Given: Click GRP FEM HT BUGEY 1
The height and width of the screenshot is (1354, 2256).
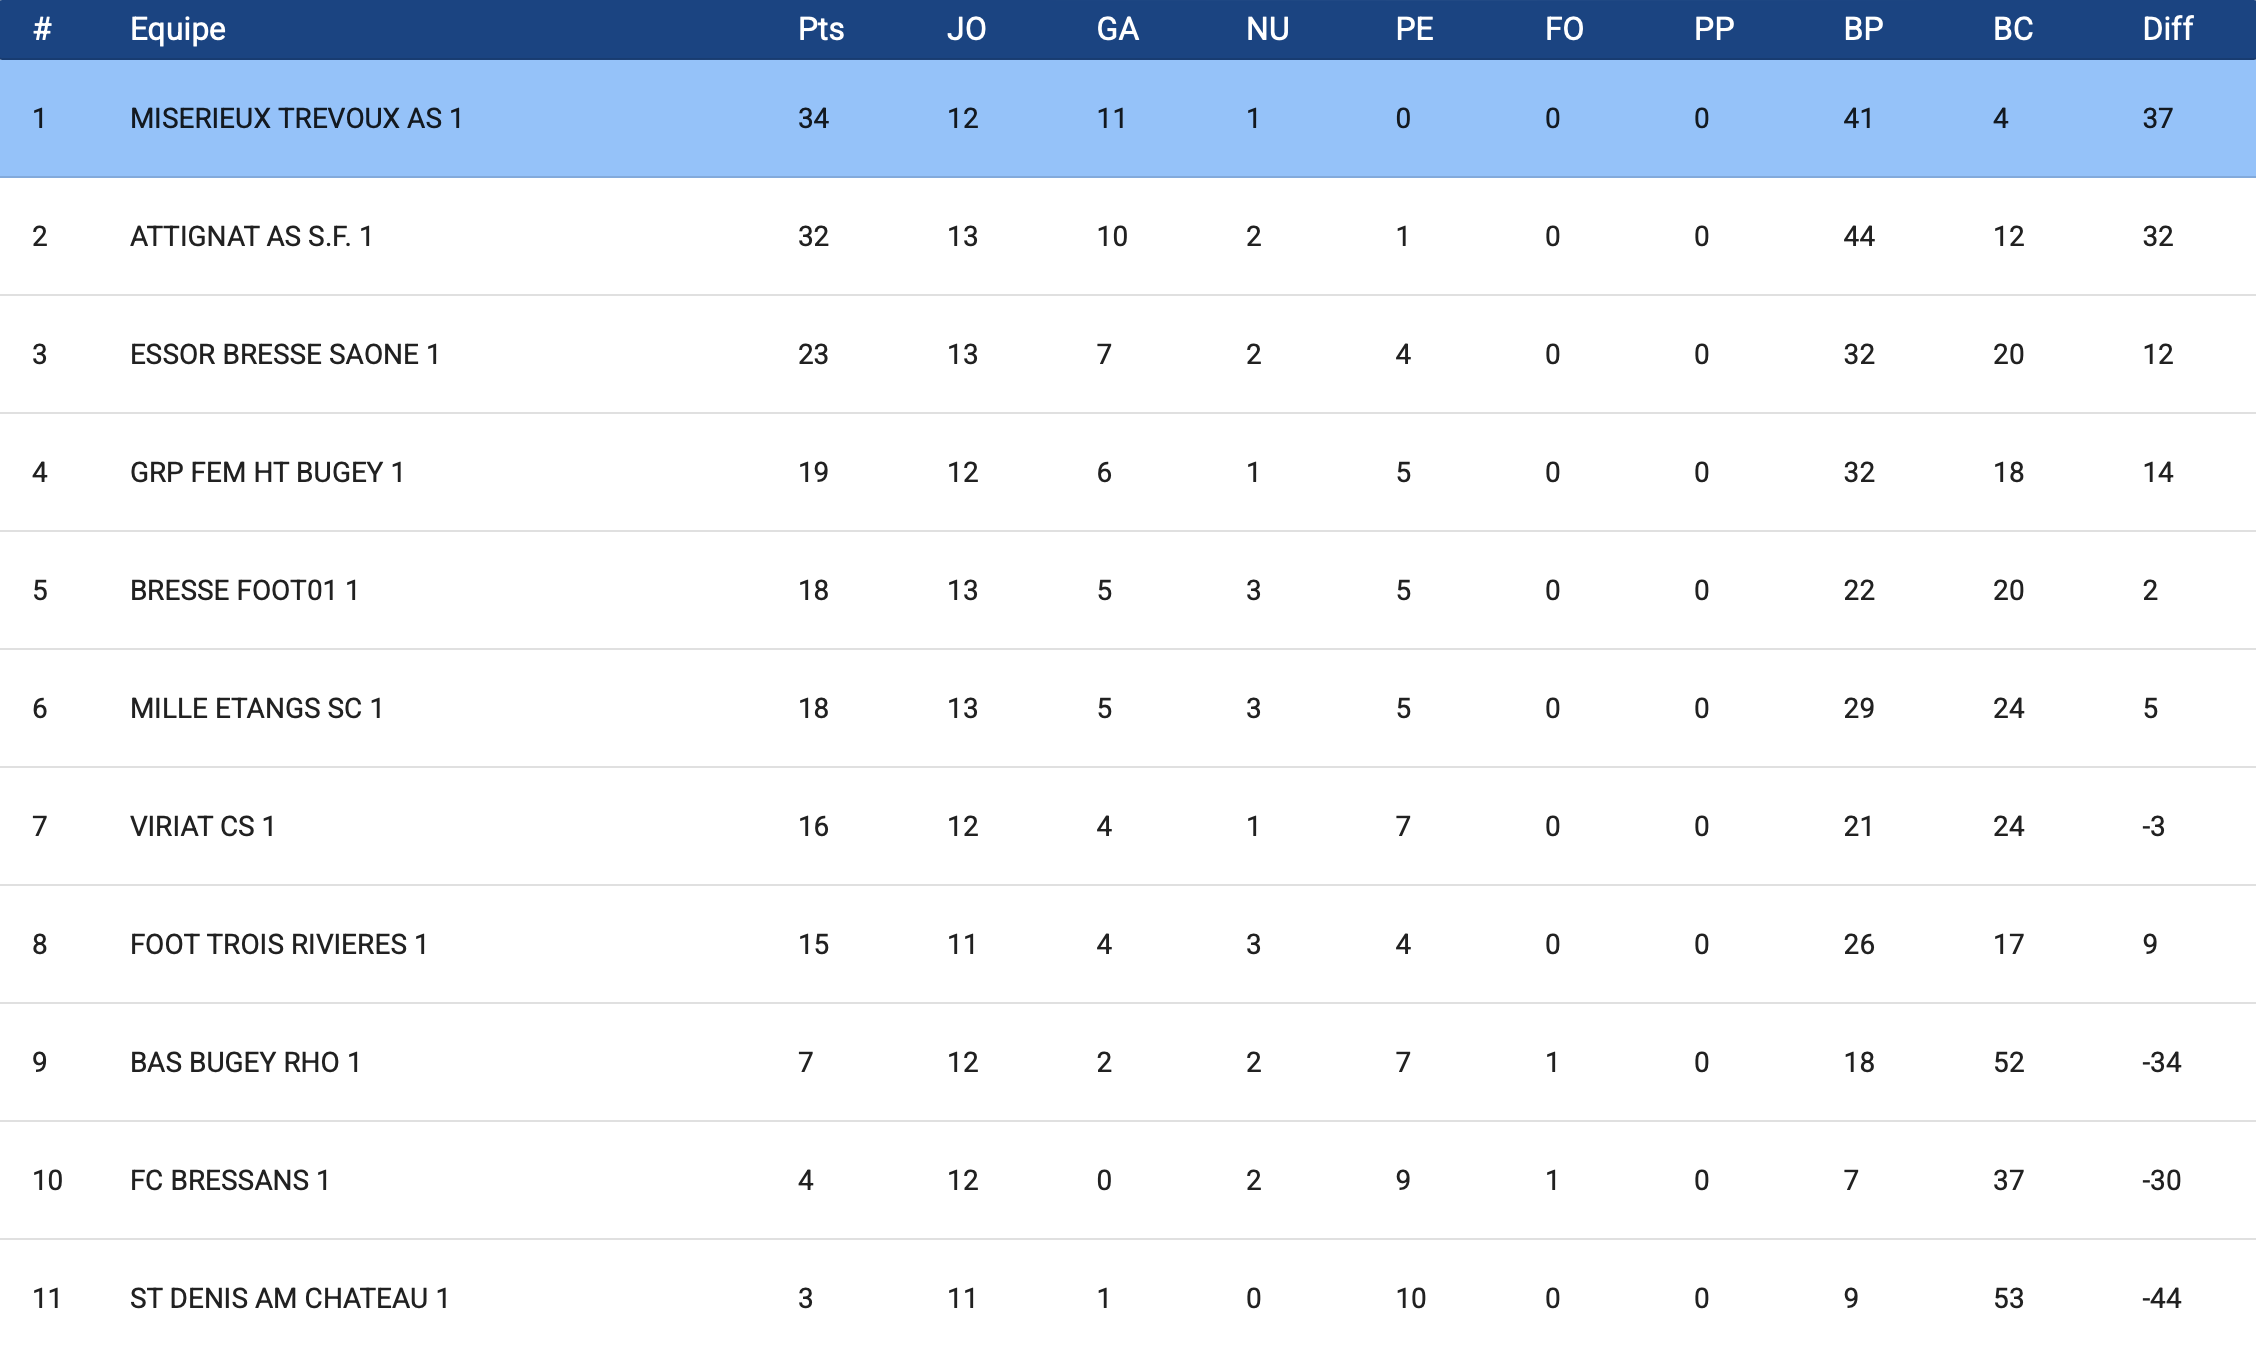Looking at the screenshot, I should (267, 472).
